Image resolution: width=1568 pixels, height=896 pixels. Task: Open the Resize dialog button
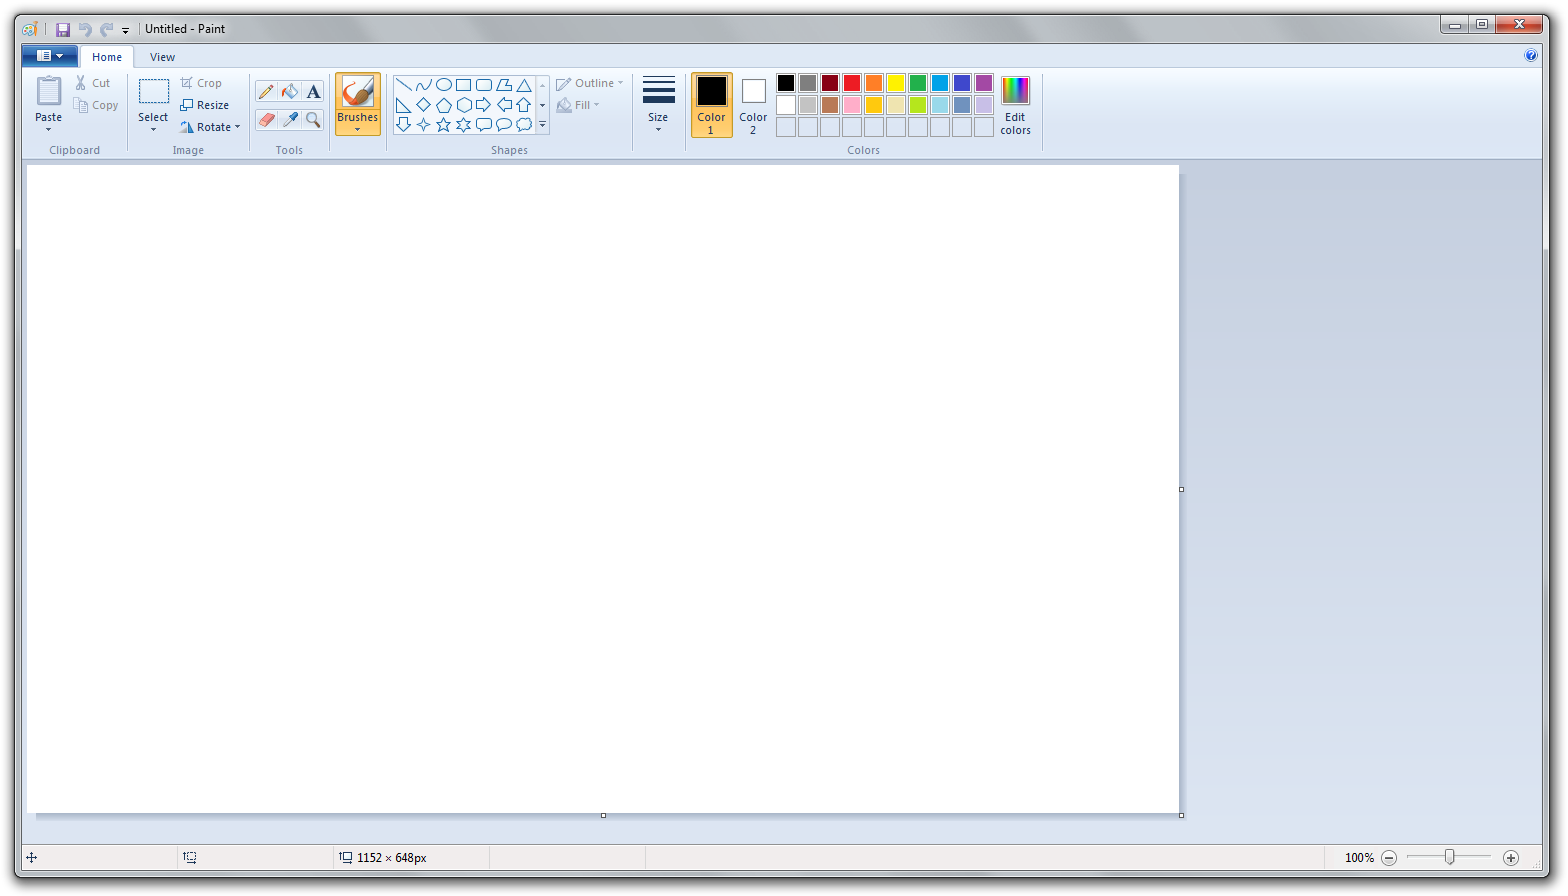click(205, 105)
